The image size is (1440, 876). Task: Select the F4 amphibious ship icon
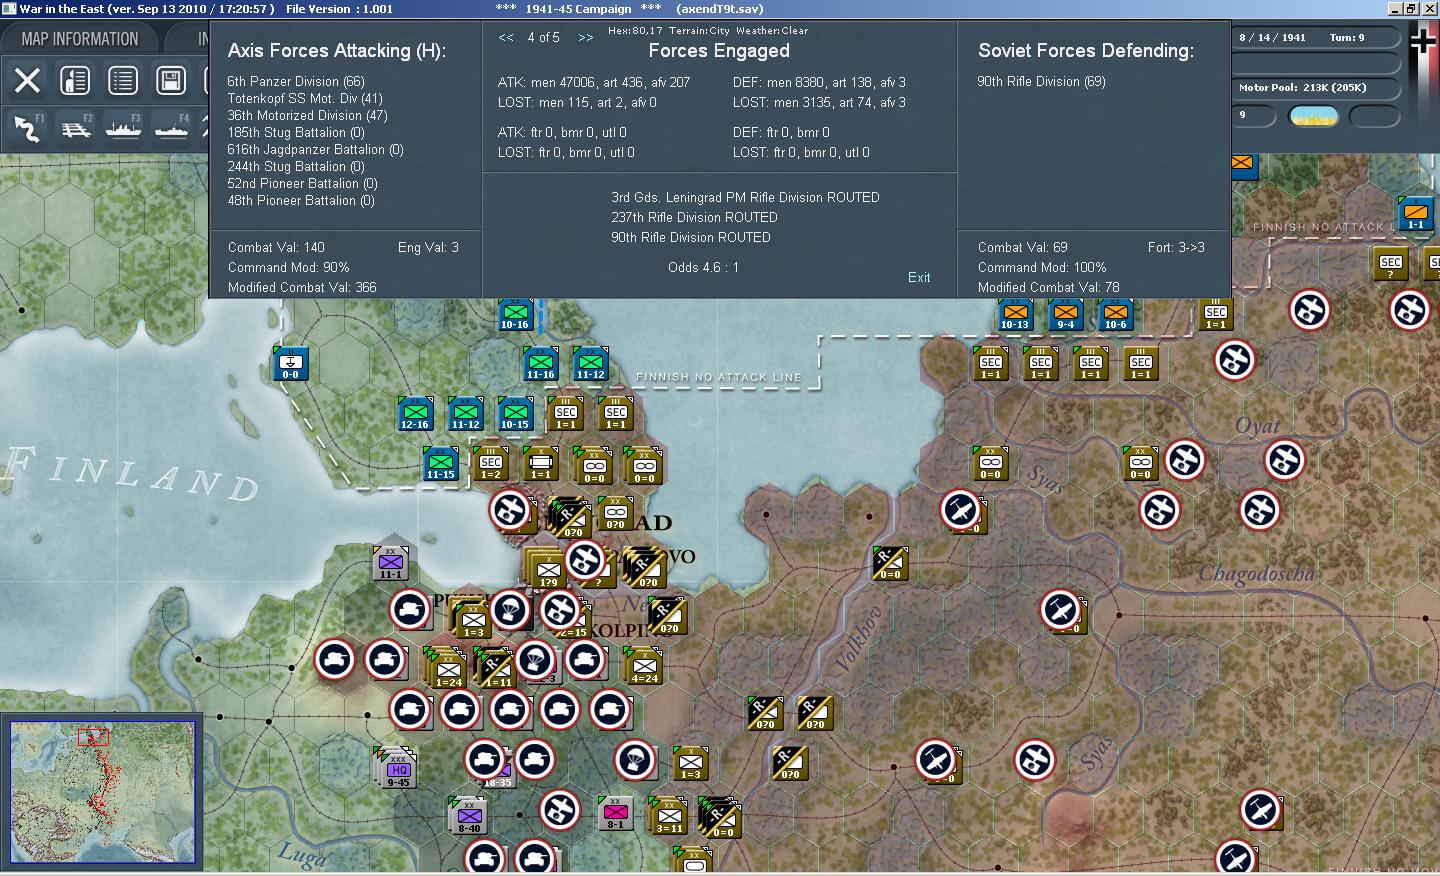(x=171, y=127)
